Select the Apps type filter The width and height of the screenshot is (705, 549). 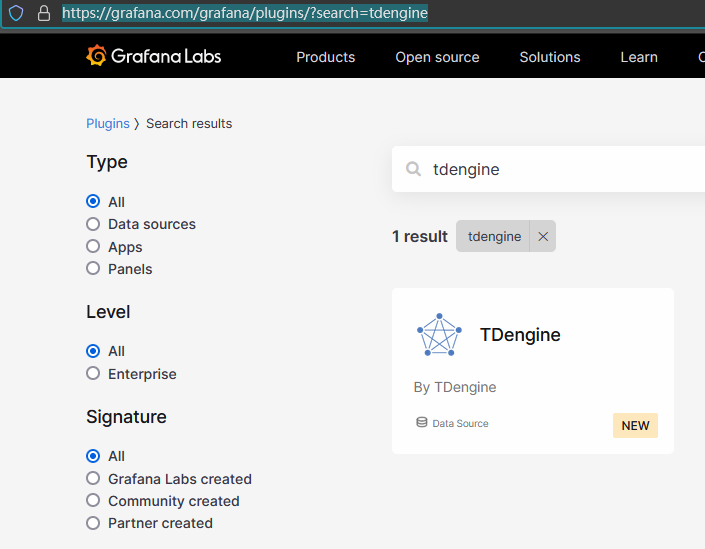pyautogui.click(x=93, y=247)
